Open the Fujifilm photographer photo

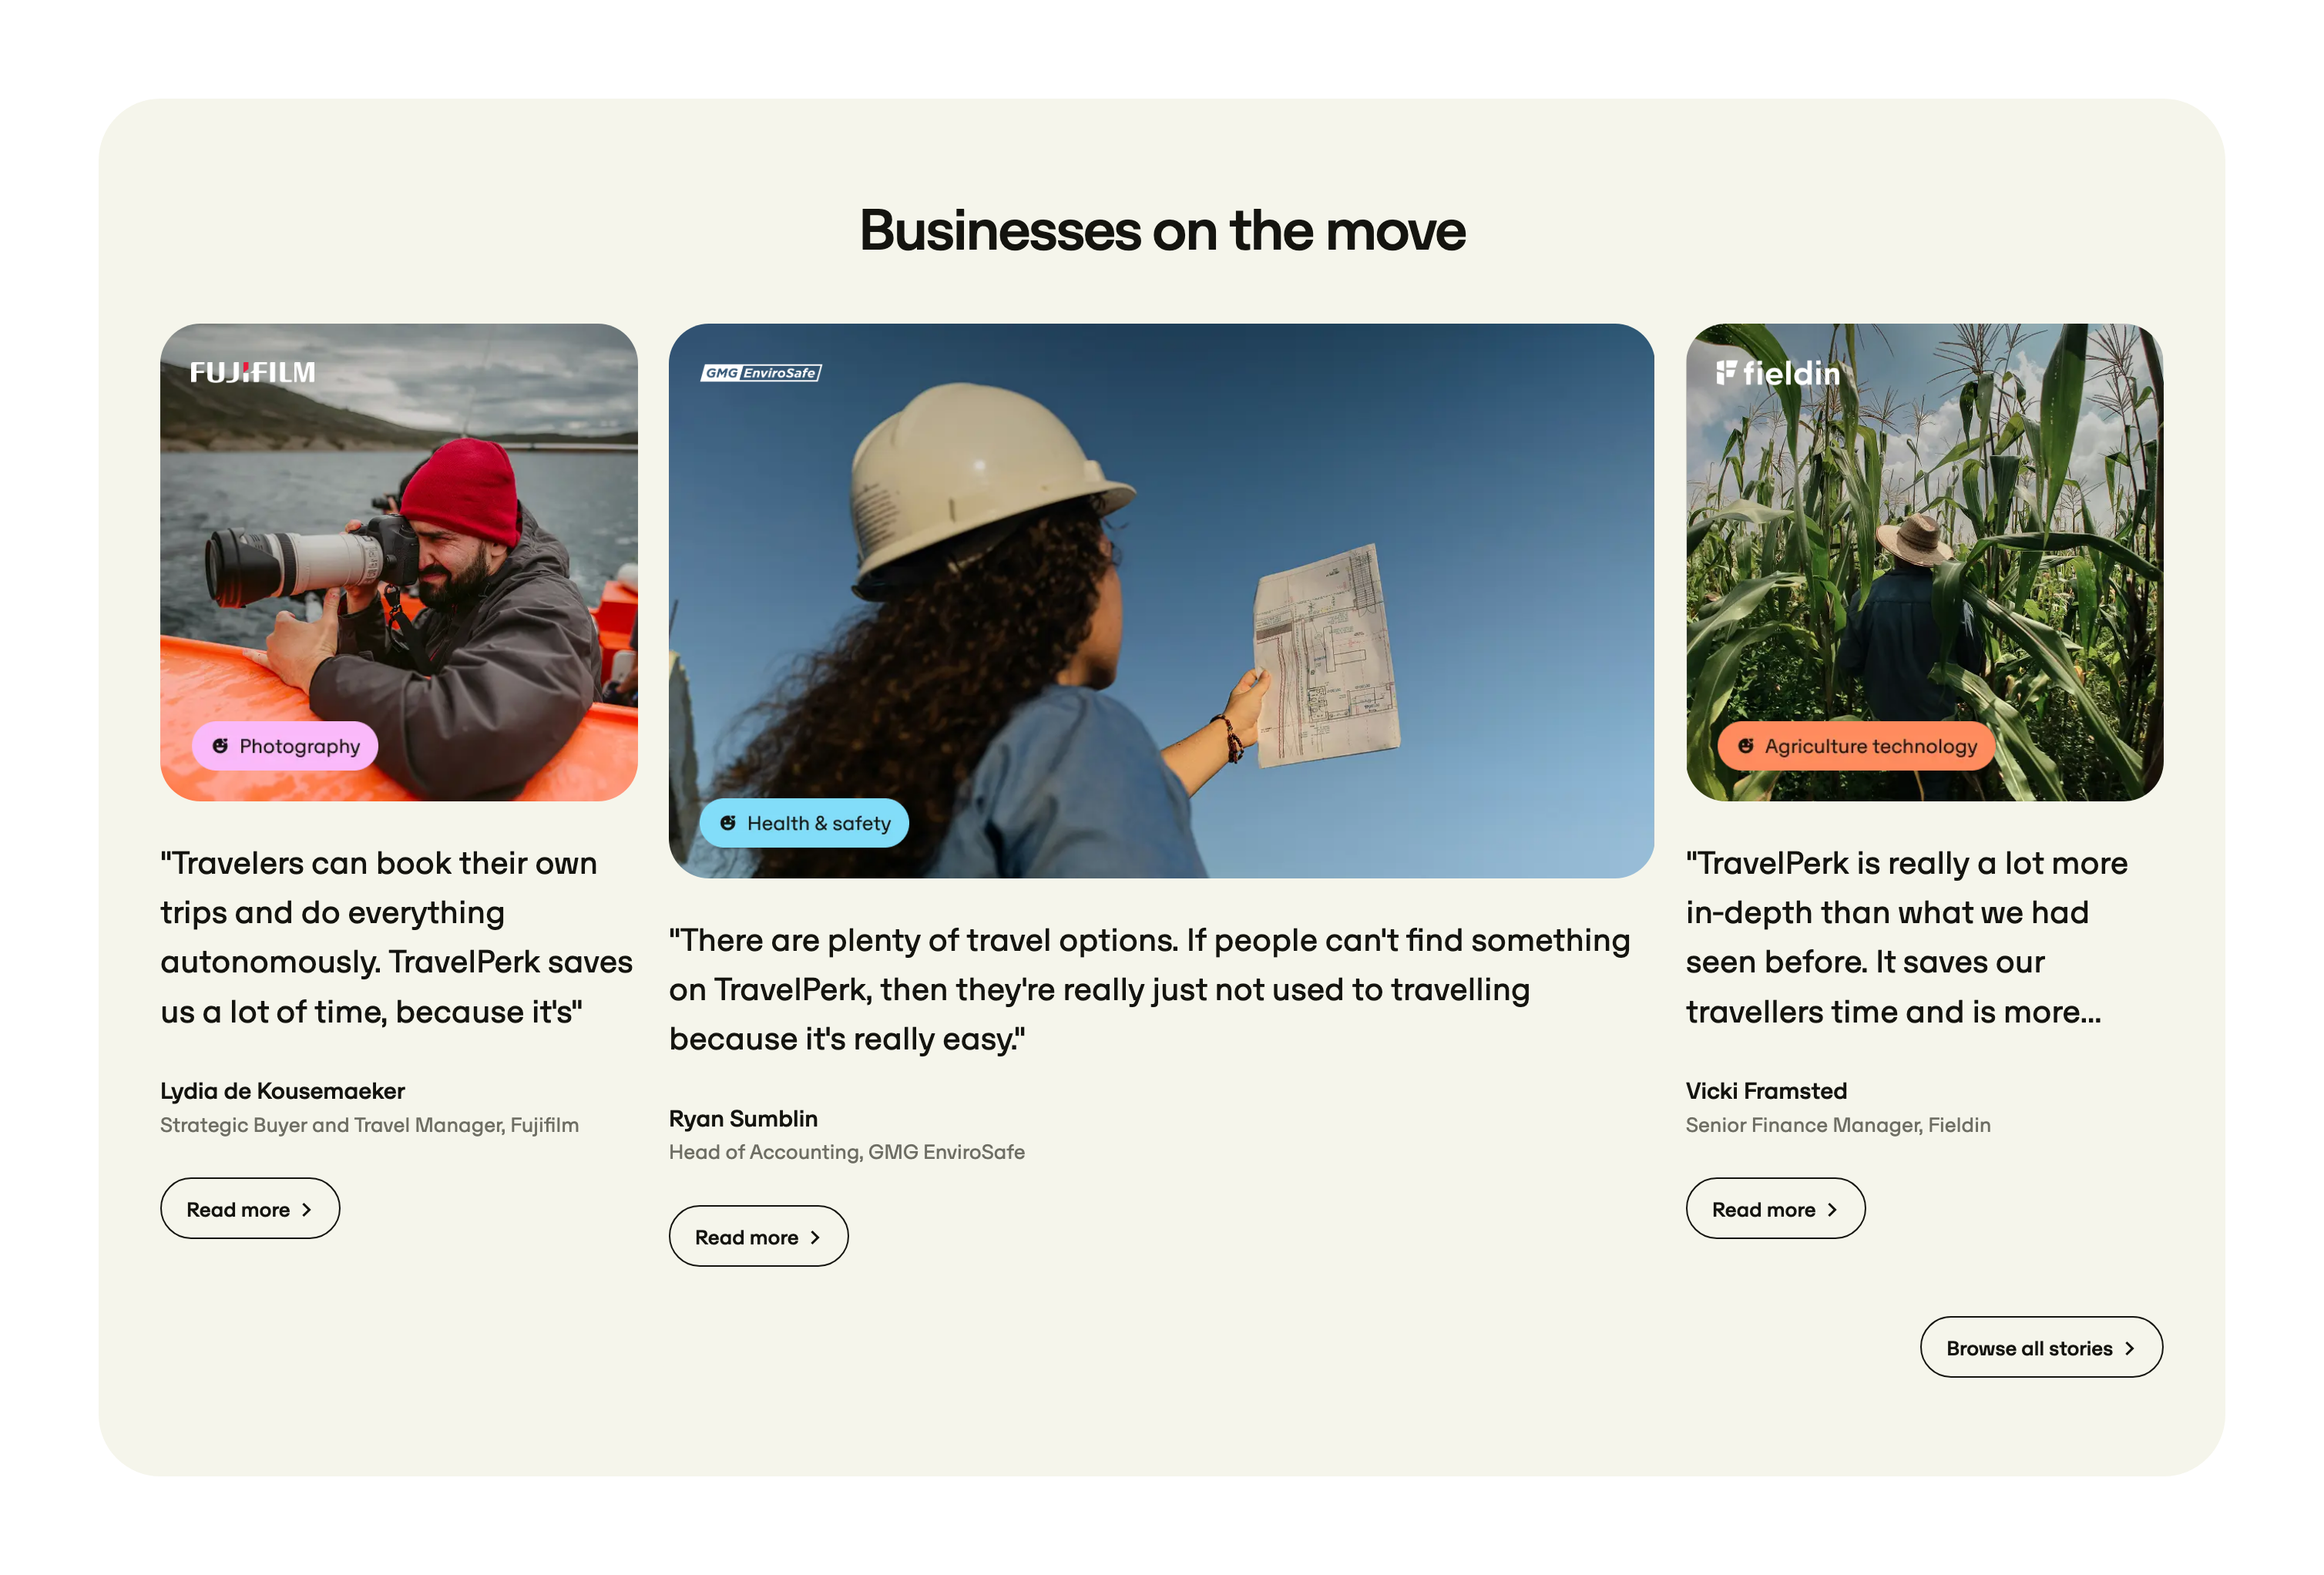pos(399,562)
